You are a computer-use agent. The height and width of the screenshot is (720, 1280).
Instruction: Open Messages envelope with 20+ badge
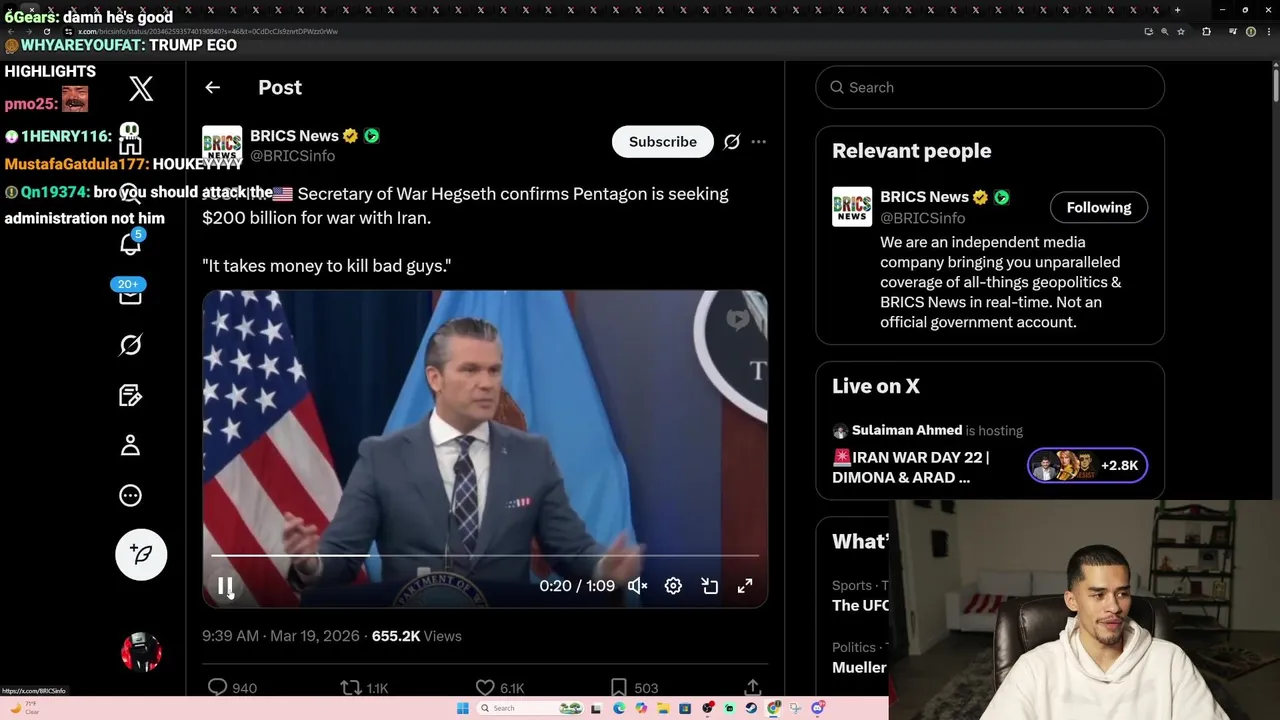tap(130, 295)
